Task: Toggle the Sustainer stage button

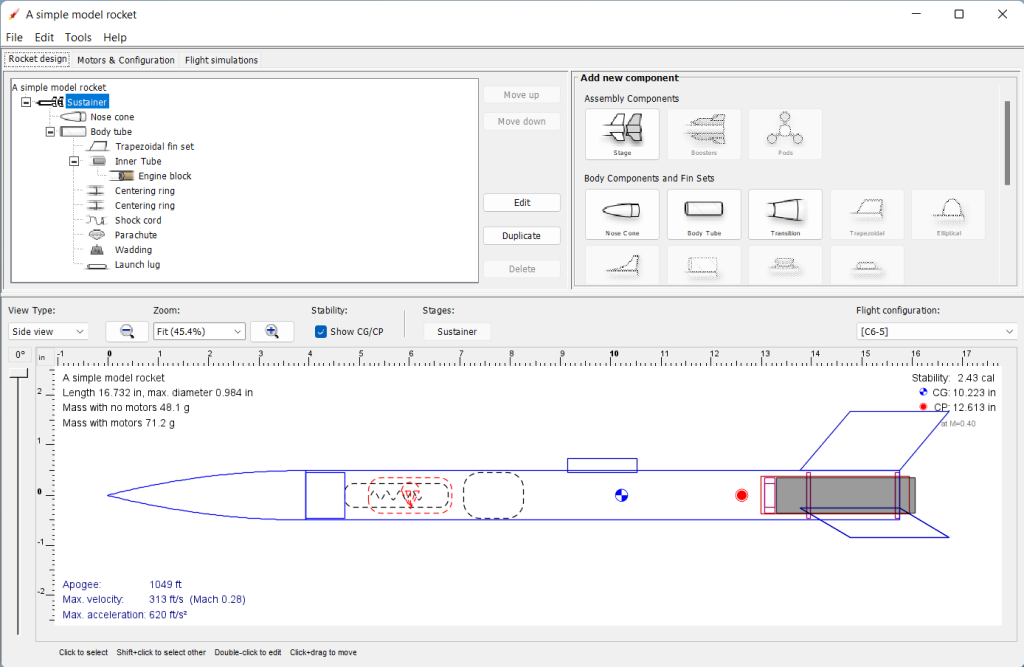Action: tap(456, 331)
